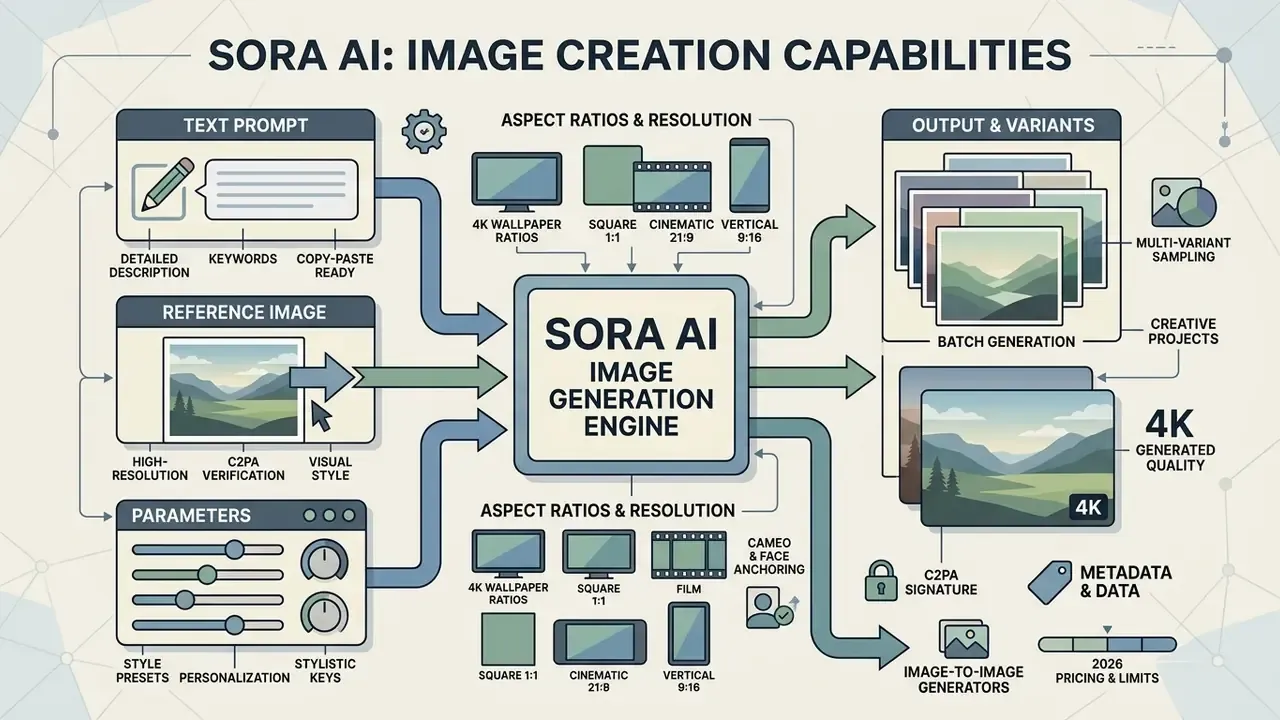Viewport: 1280px width, 720px height.
Task: Choose the Film strip icon in lower ratios
Action: pos(689,555)
